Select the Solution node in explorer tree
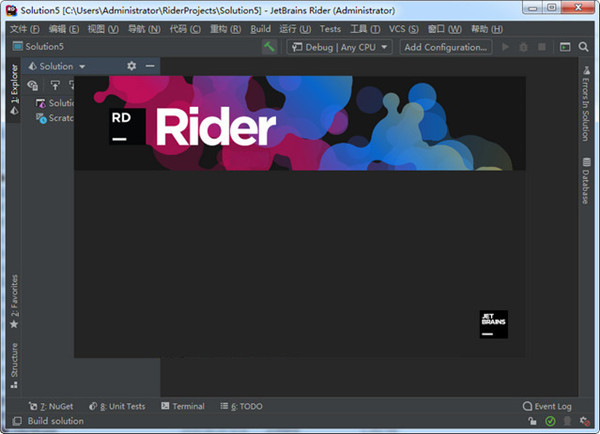Viewport: 600px width, 434px height. [55, 103]
